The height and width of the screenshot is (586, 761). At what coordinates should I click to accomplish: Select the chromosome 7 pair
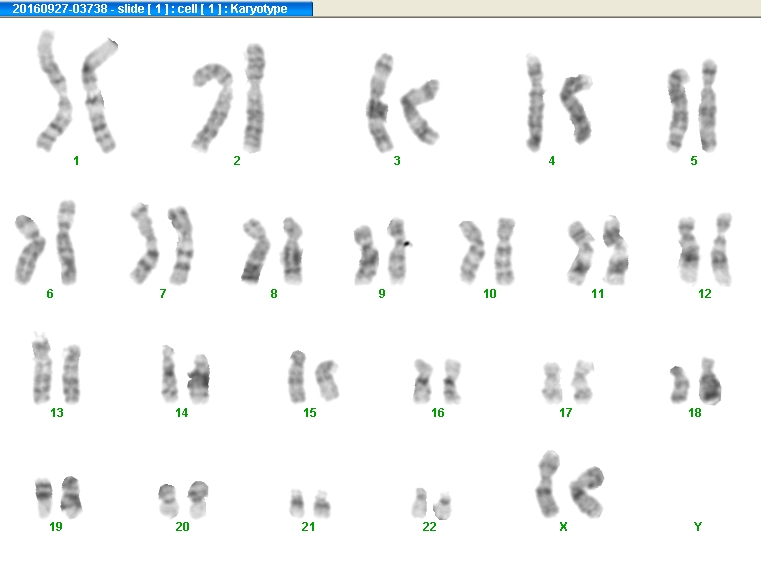[x=162, y=244]
